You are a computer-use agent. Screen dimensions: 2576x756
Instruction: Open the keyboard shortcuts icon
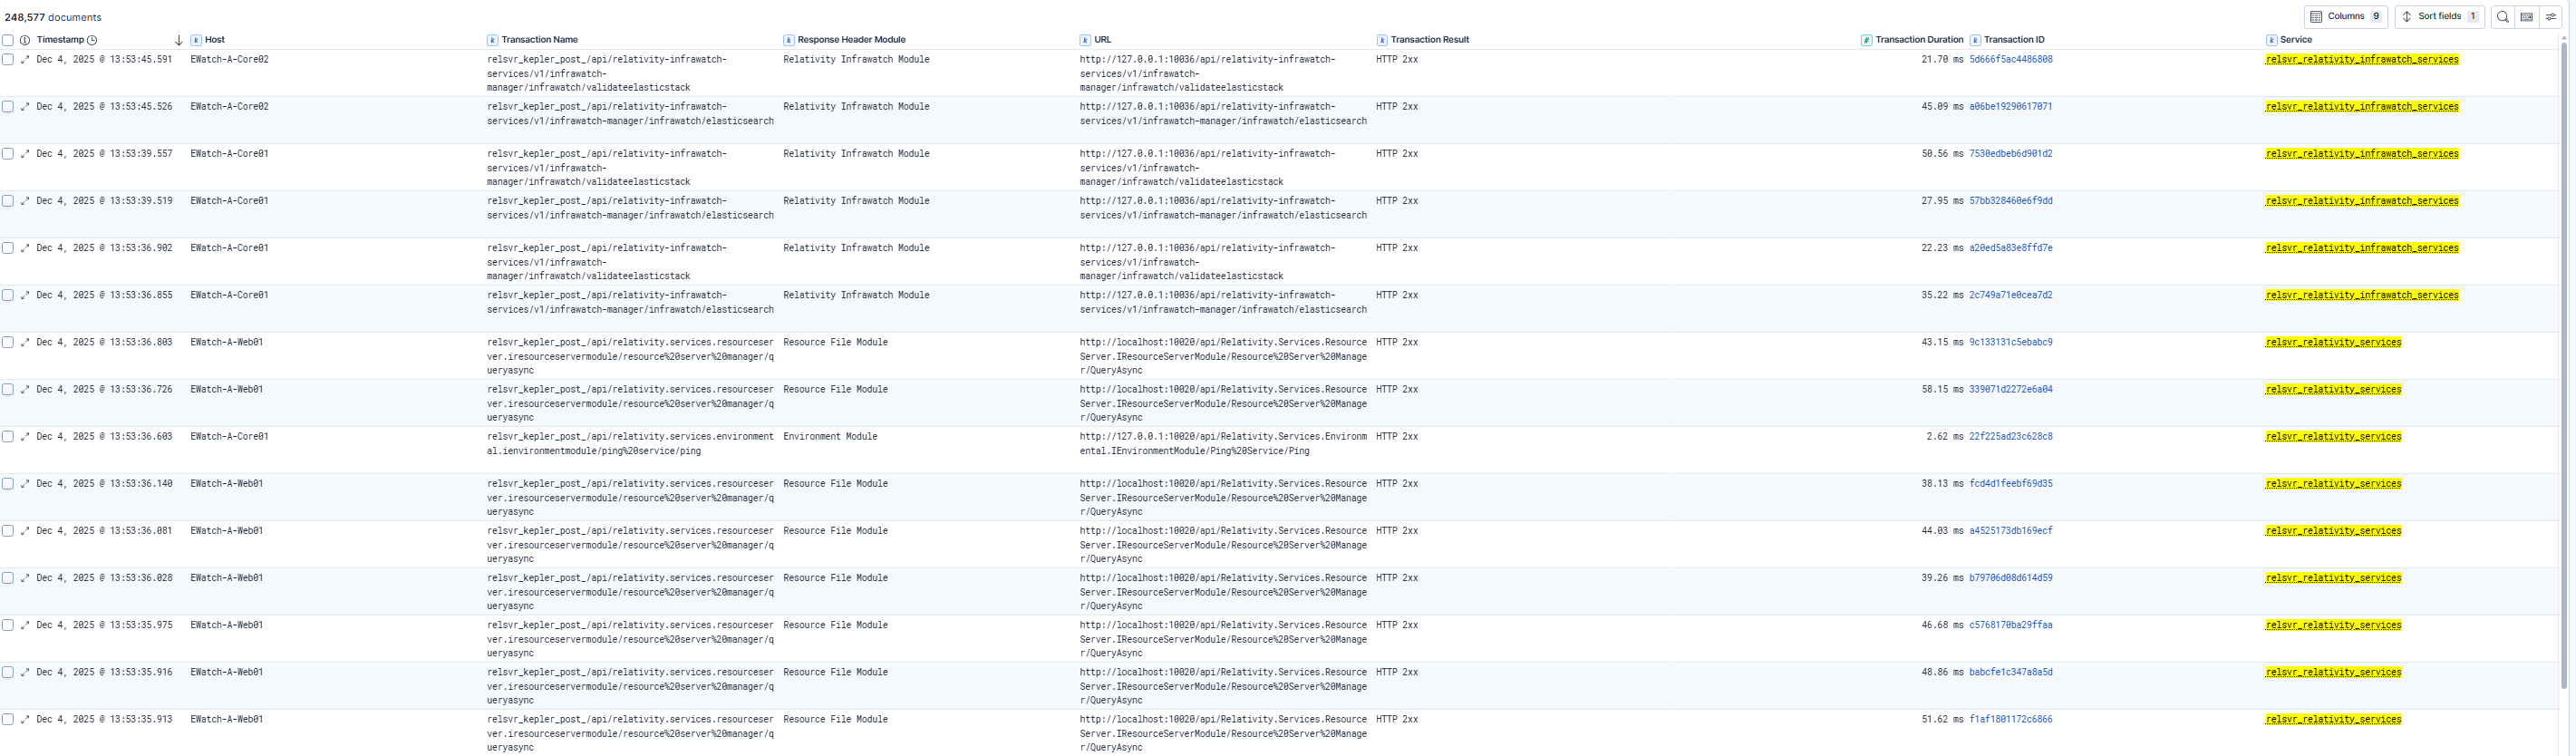(x=2527, y=17)
